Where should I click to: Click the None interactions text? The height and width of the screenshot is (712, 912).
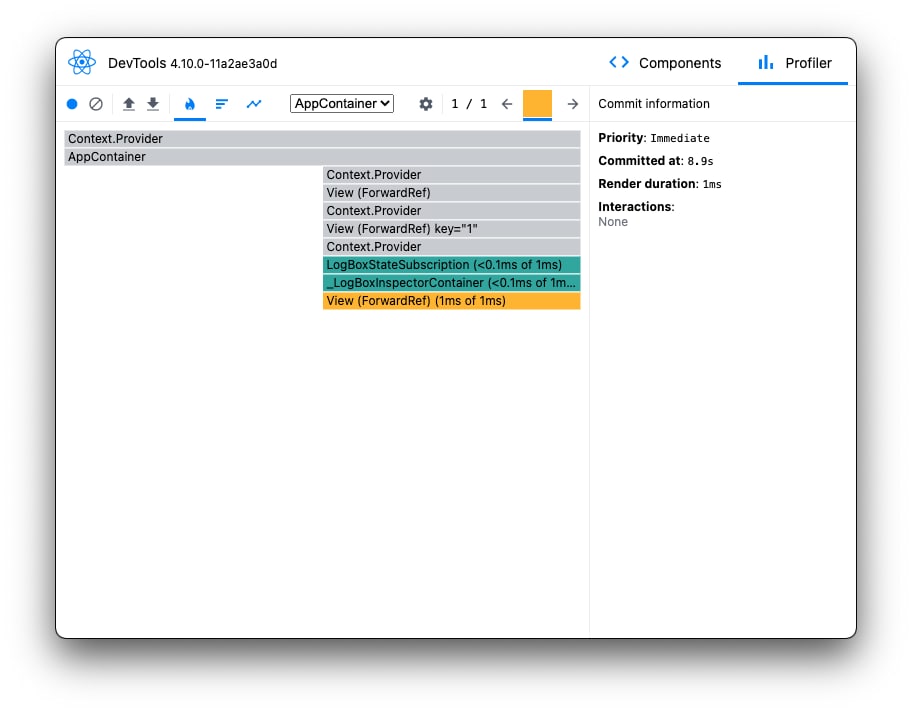point(613,222)
